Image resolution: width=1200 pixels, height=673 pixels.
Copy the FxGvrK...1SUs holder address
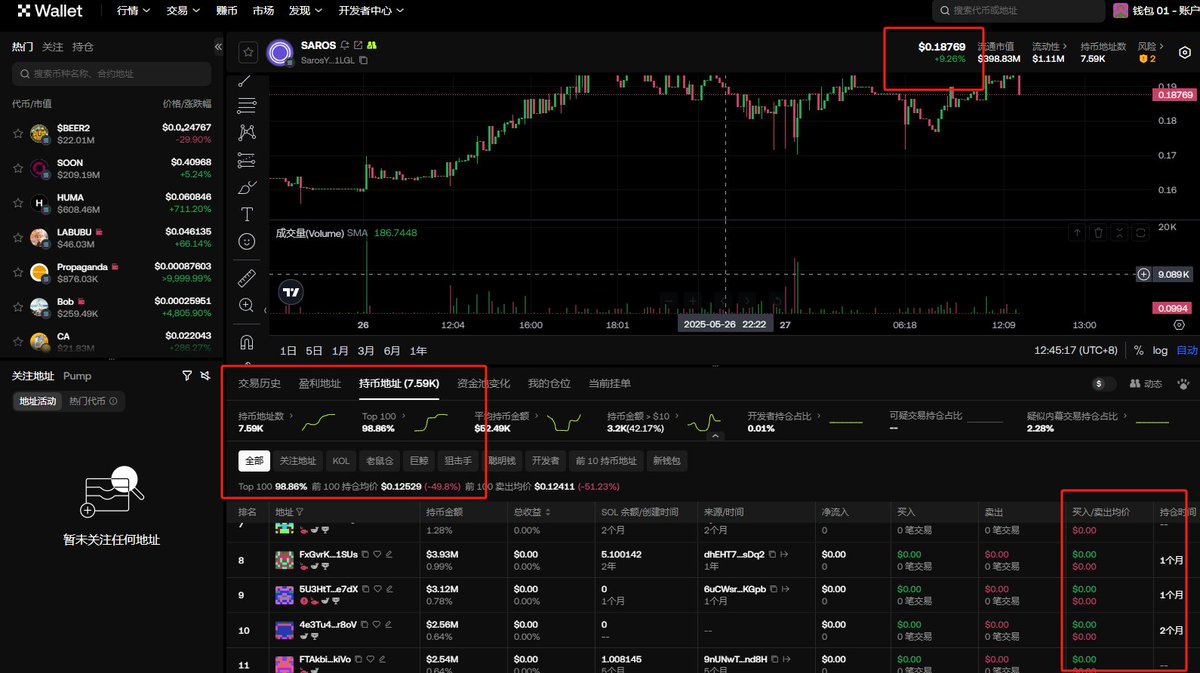click(x=364, y=553)
